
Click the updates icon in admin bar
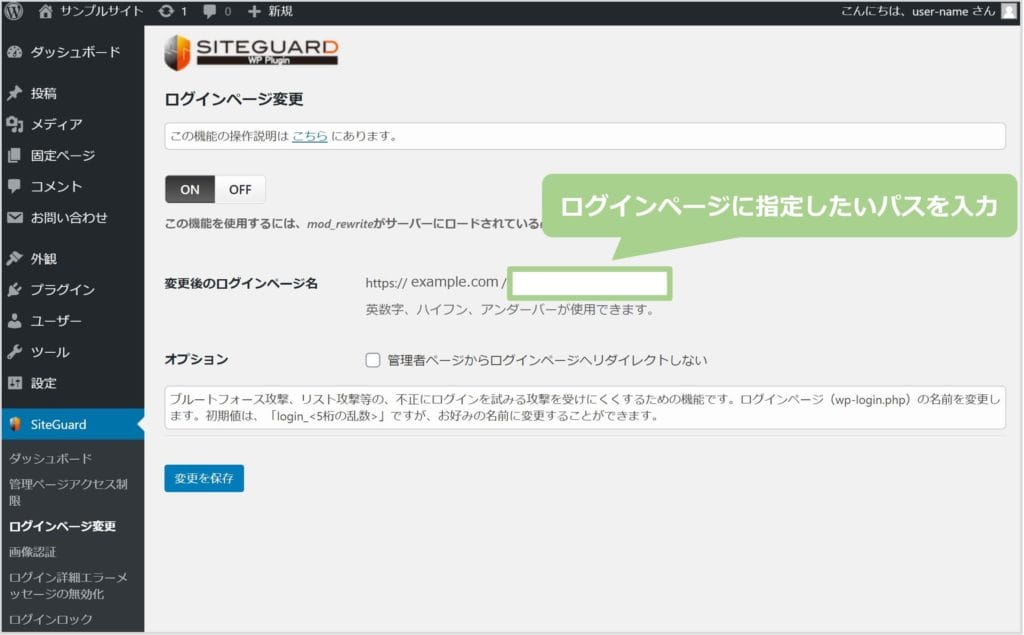tap(165, 12)
